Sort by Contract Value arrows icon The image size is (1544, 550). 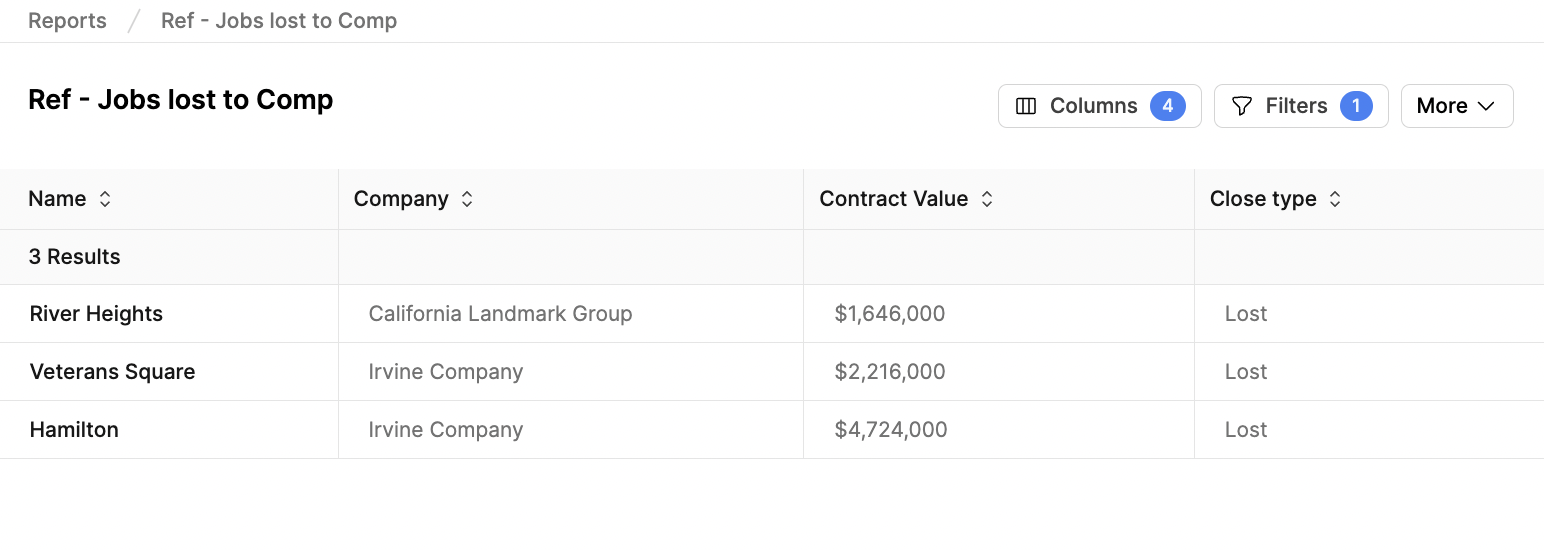tap(986, 199)
